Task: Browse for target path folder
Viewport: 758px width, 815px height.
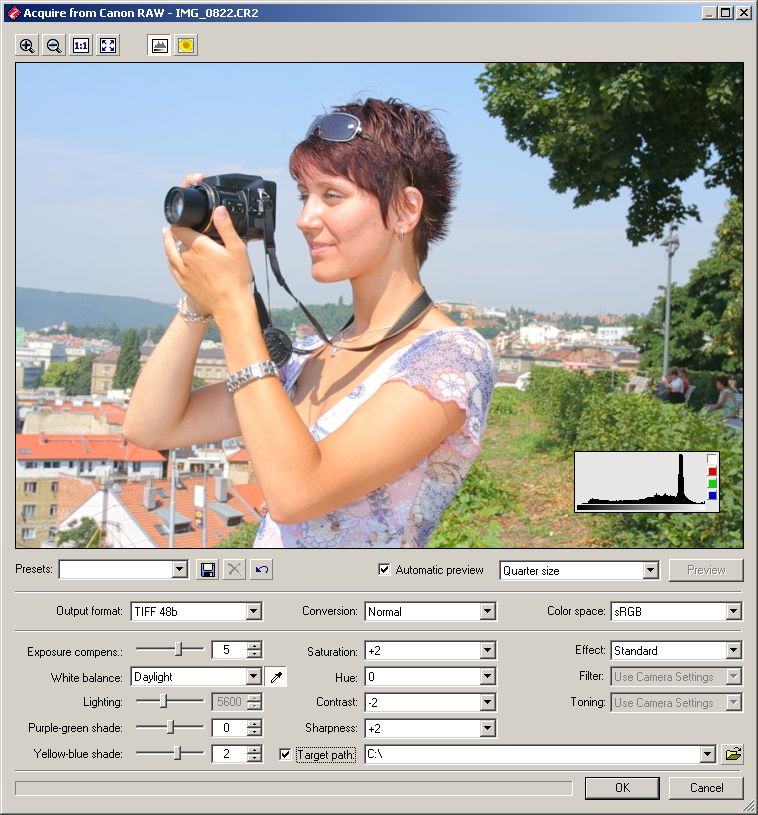Action: [x=733, y=755]
